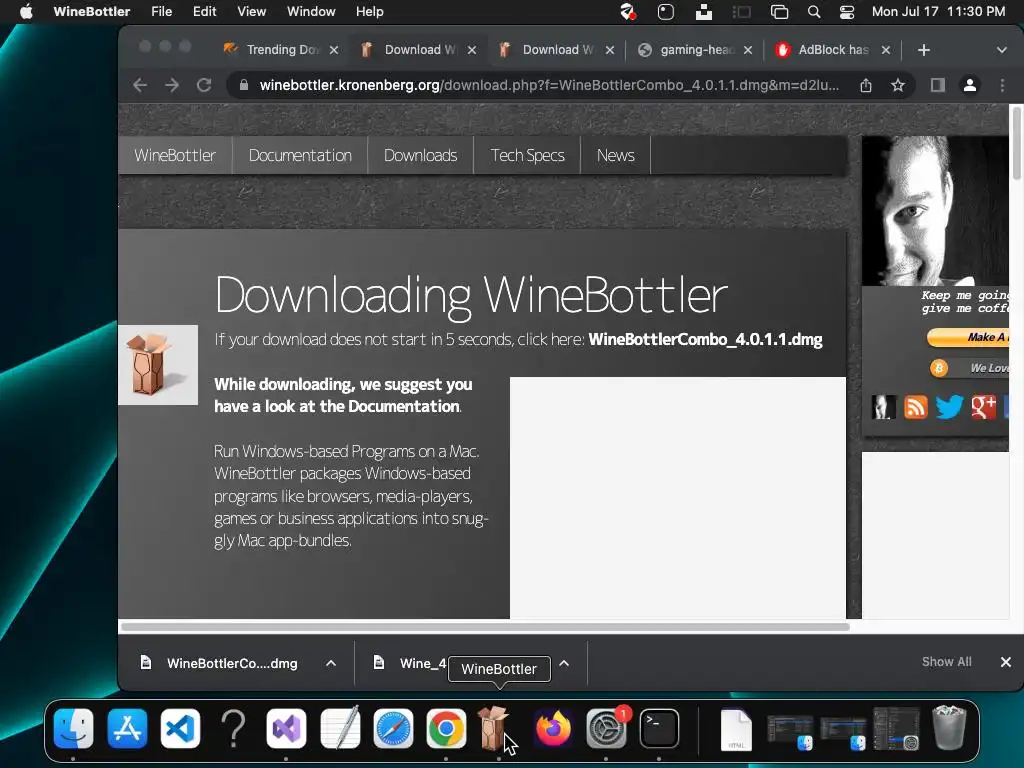Viewport: 1024px width, 768px height.
Task: Click the horizontal page scrollbar
Action: [485, 627]
